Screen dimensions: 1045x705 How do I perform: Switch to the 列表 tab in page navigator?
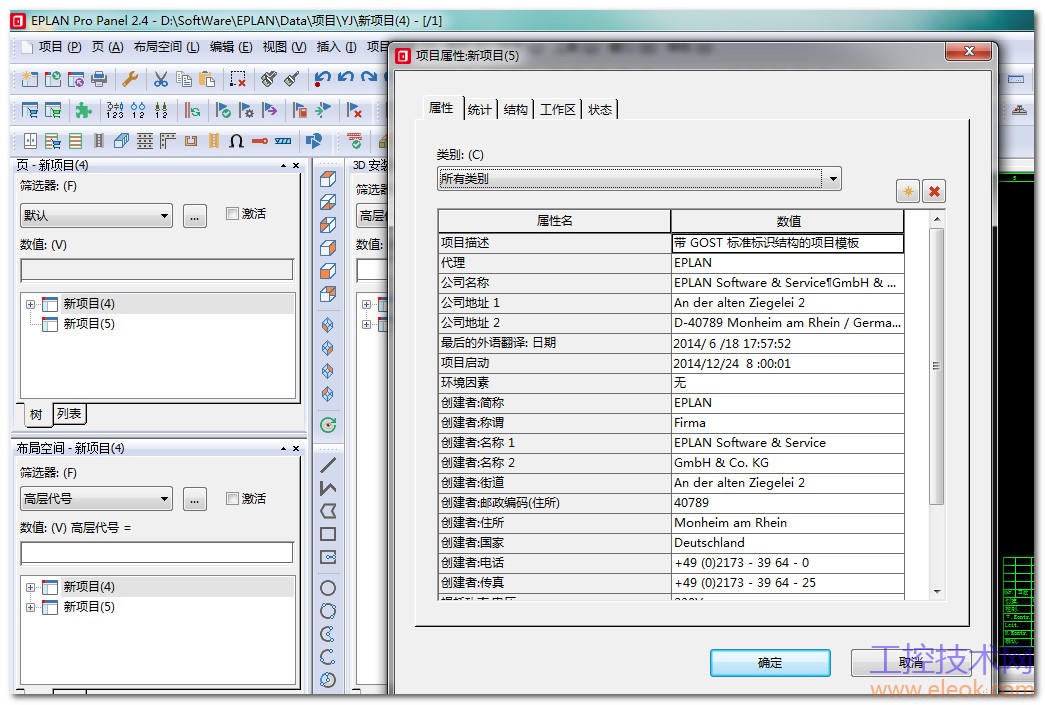69,414
